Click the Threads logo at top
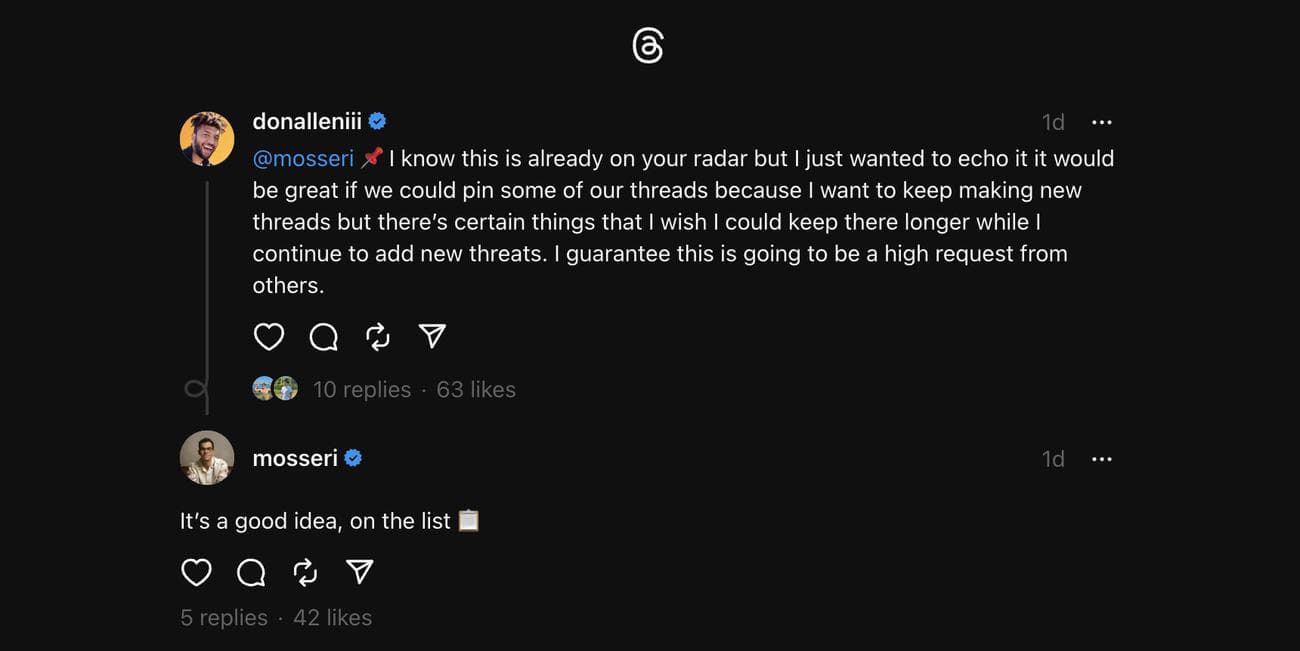The image size is (1300, 651). (x=648, y=46)
